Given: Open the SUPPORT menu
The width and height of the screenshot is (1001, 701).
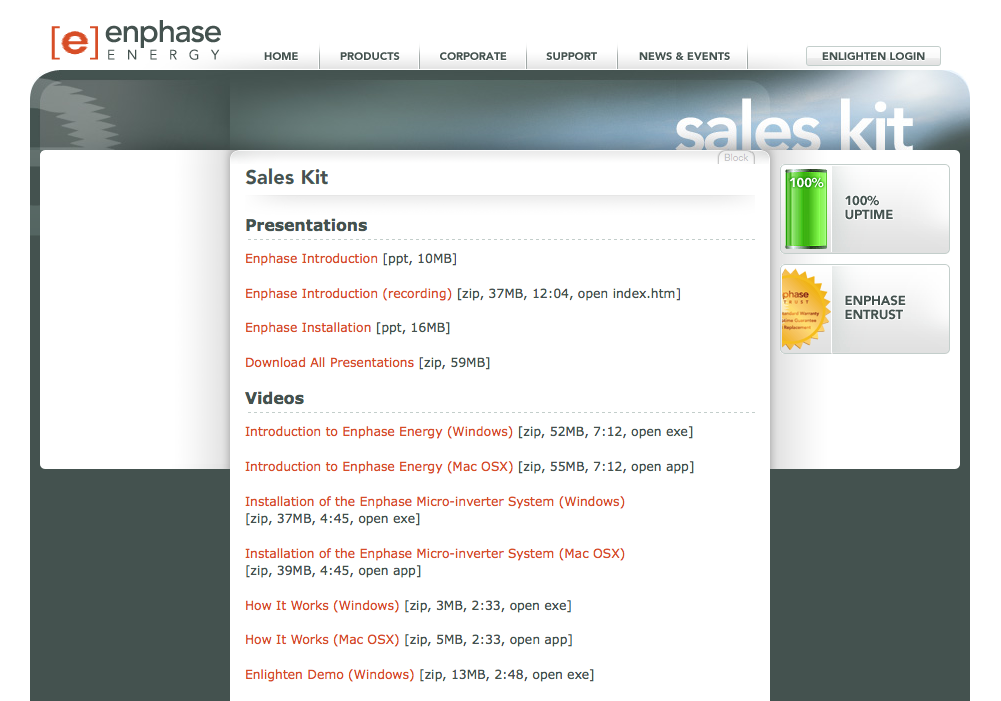Looking at the screenshot, I should click(571, 56).
